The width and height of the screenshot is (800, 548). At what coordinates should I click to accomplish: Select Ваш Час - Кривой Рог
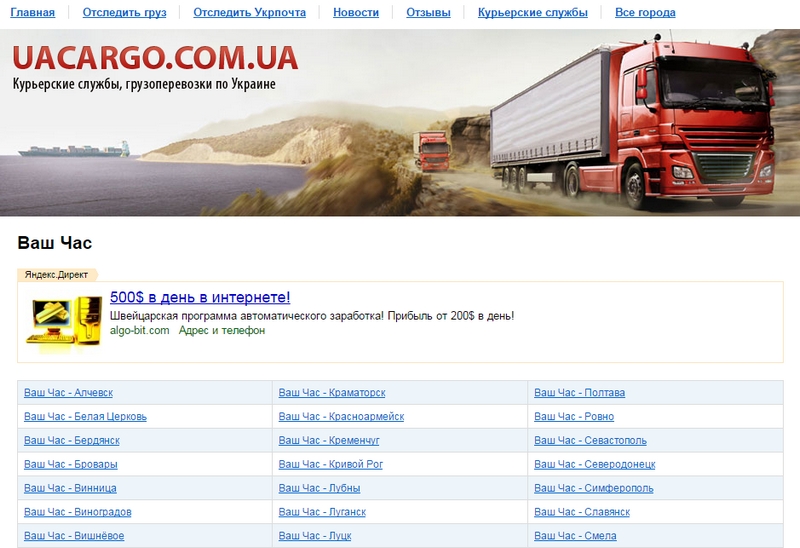[x=331, y=464]
